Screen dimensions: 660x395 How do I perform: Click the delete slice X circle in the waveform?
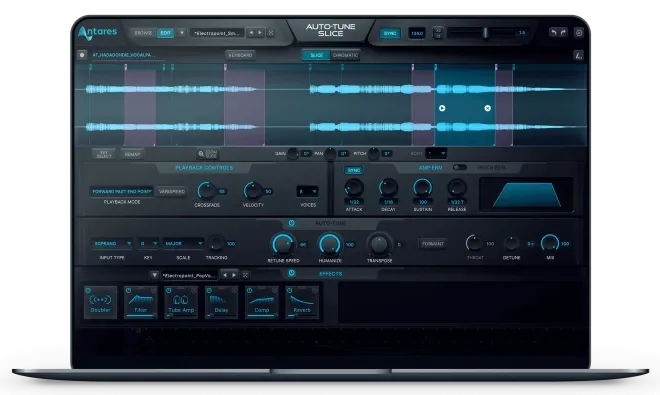pos(487,108)
